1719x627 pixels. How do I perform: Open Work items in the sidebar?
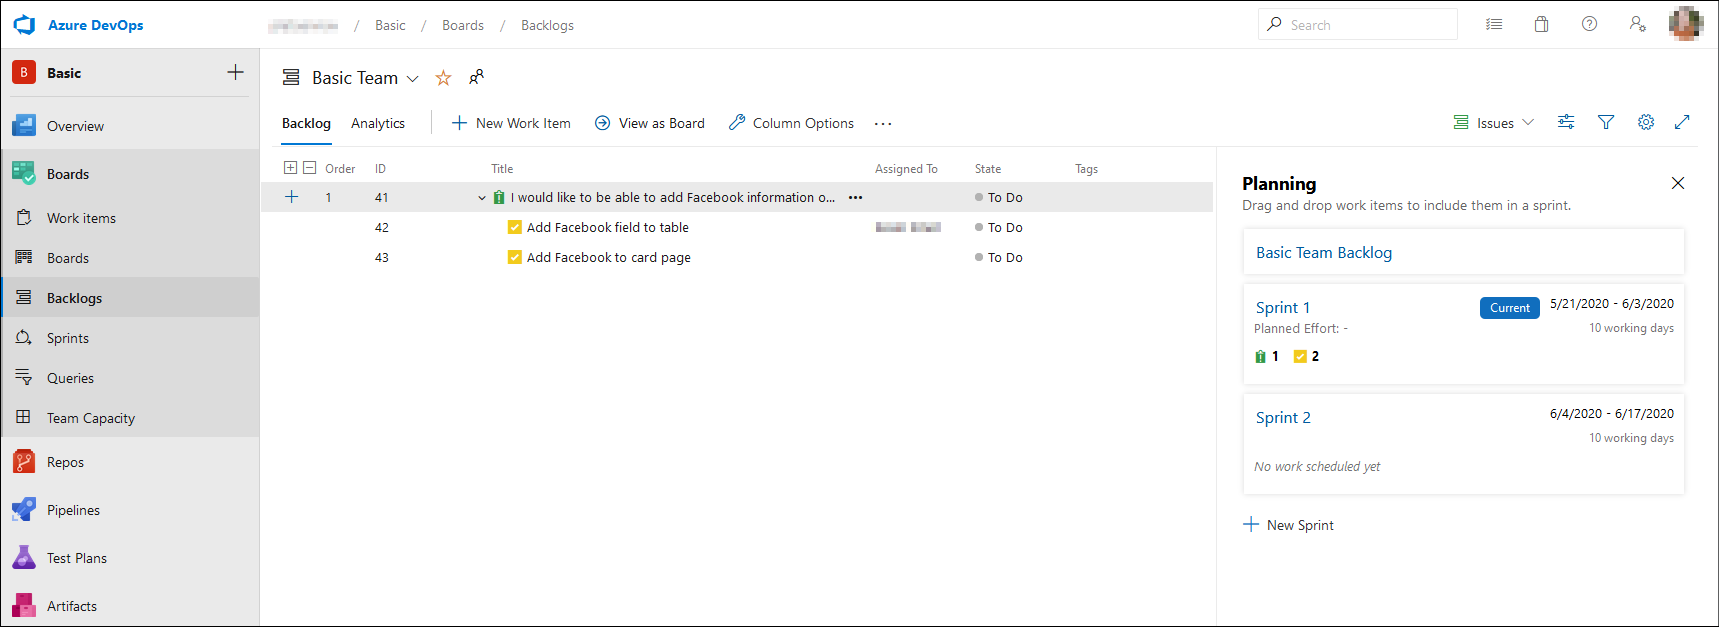click(81, 218)
